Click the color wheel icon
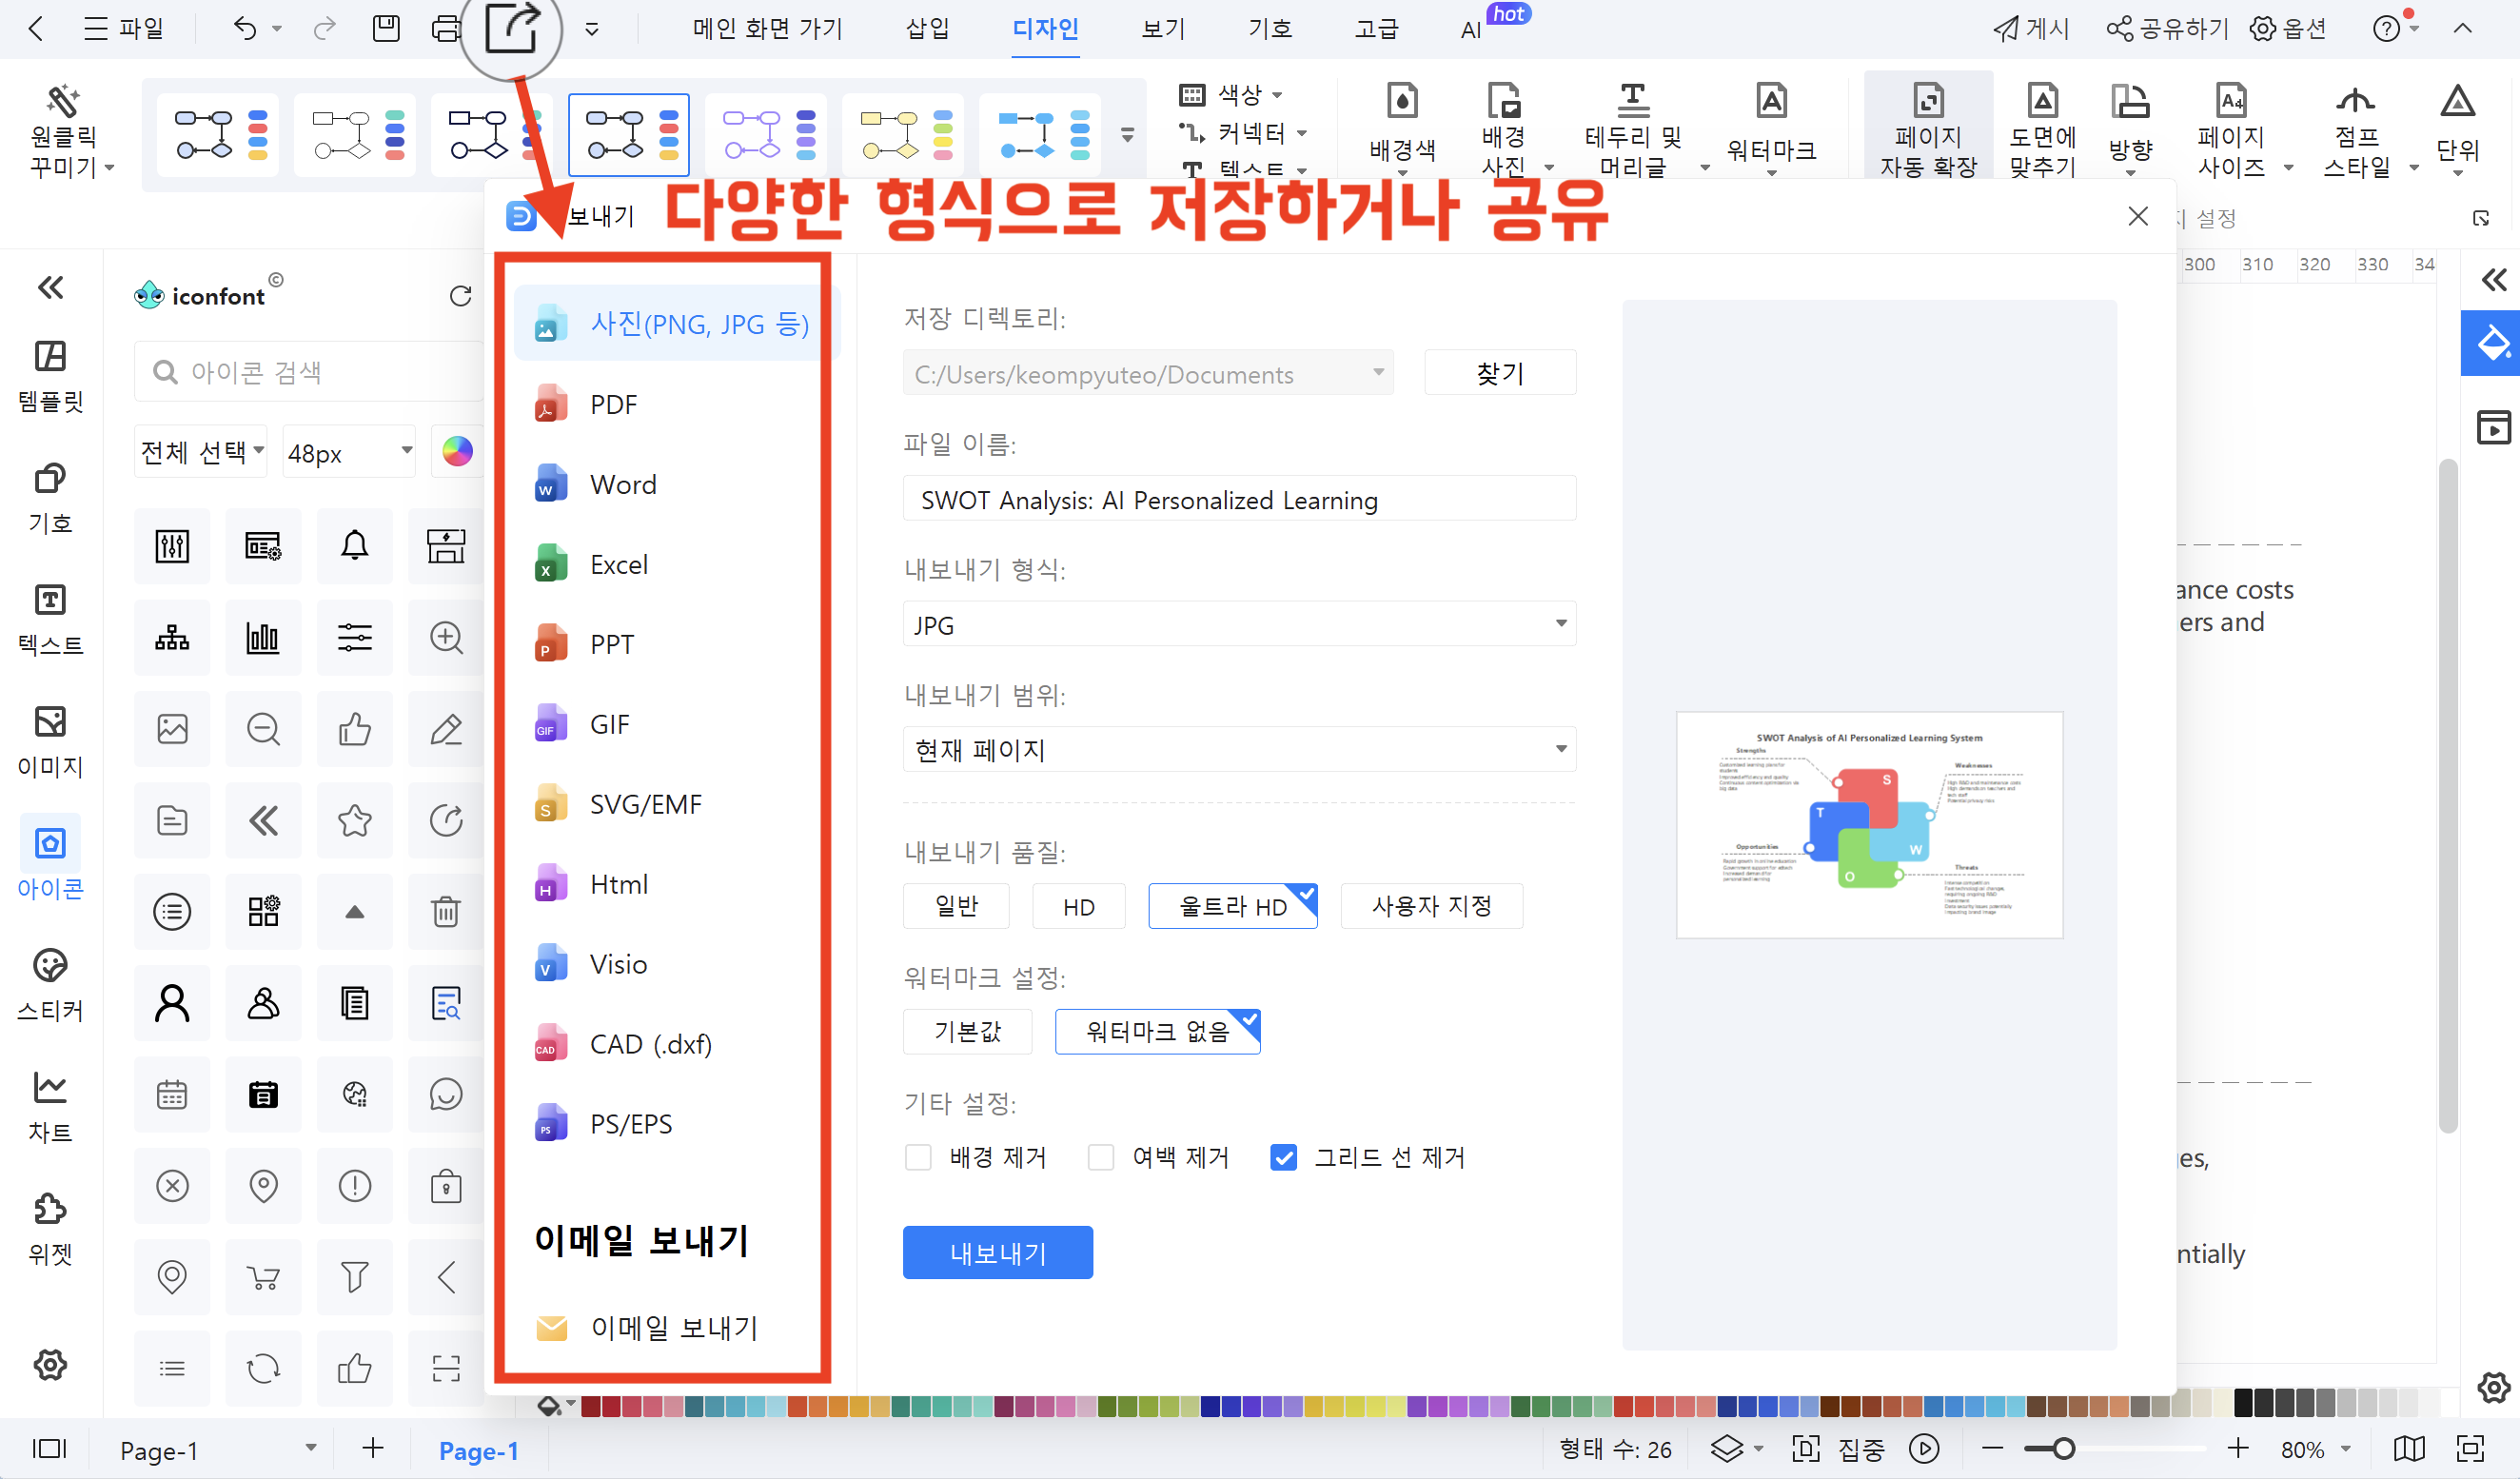The width and height of the screenshot is (2520, 1479). pos(457,452)
